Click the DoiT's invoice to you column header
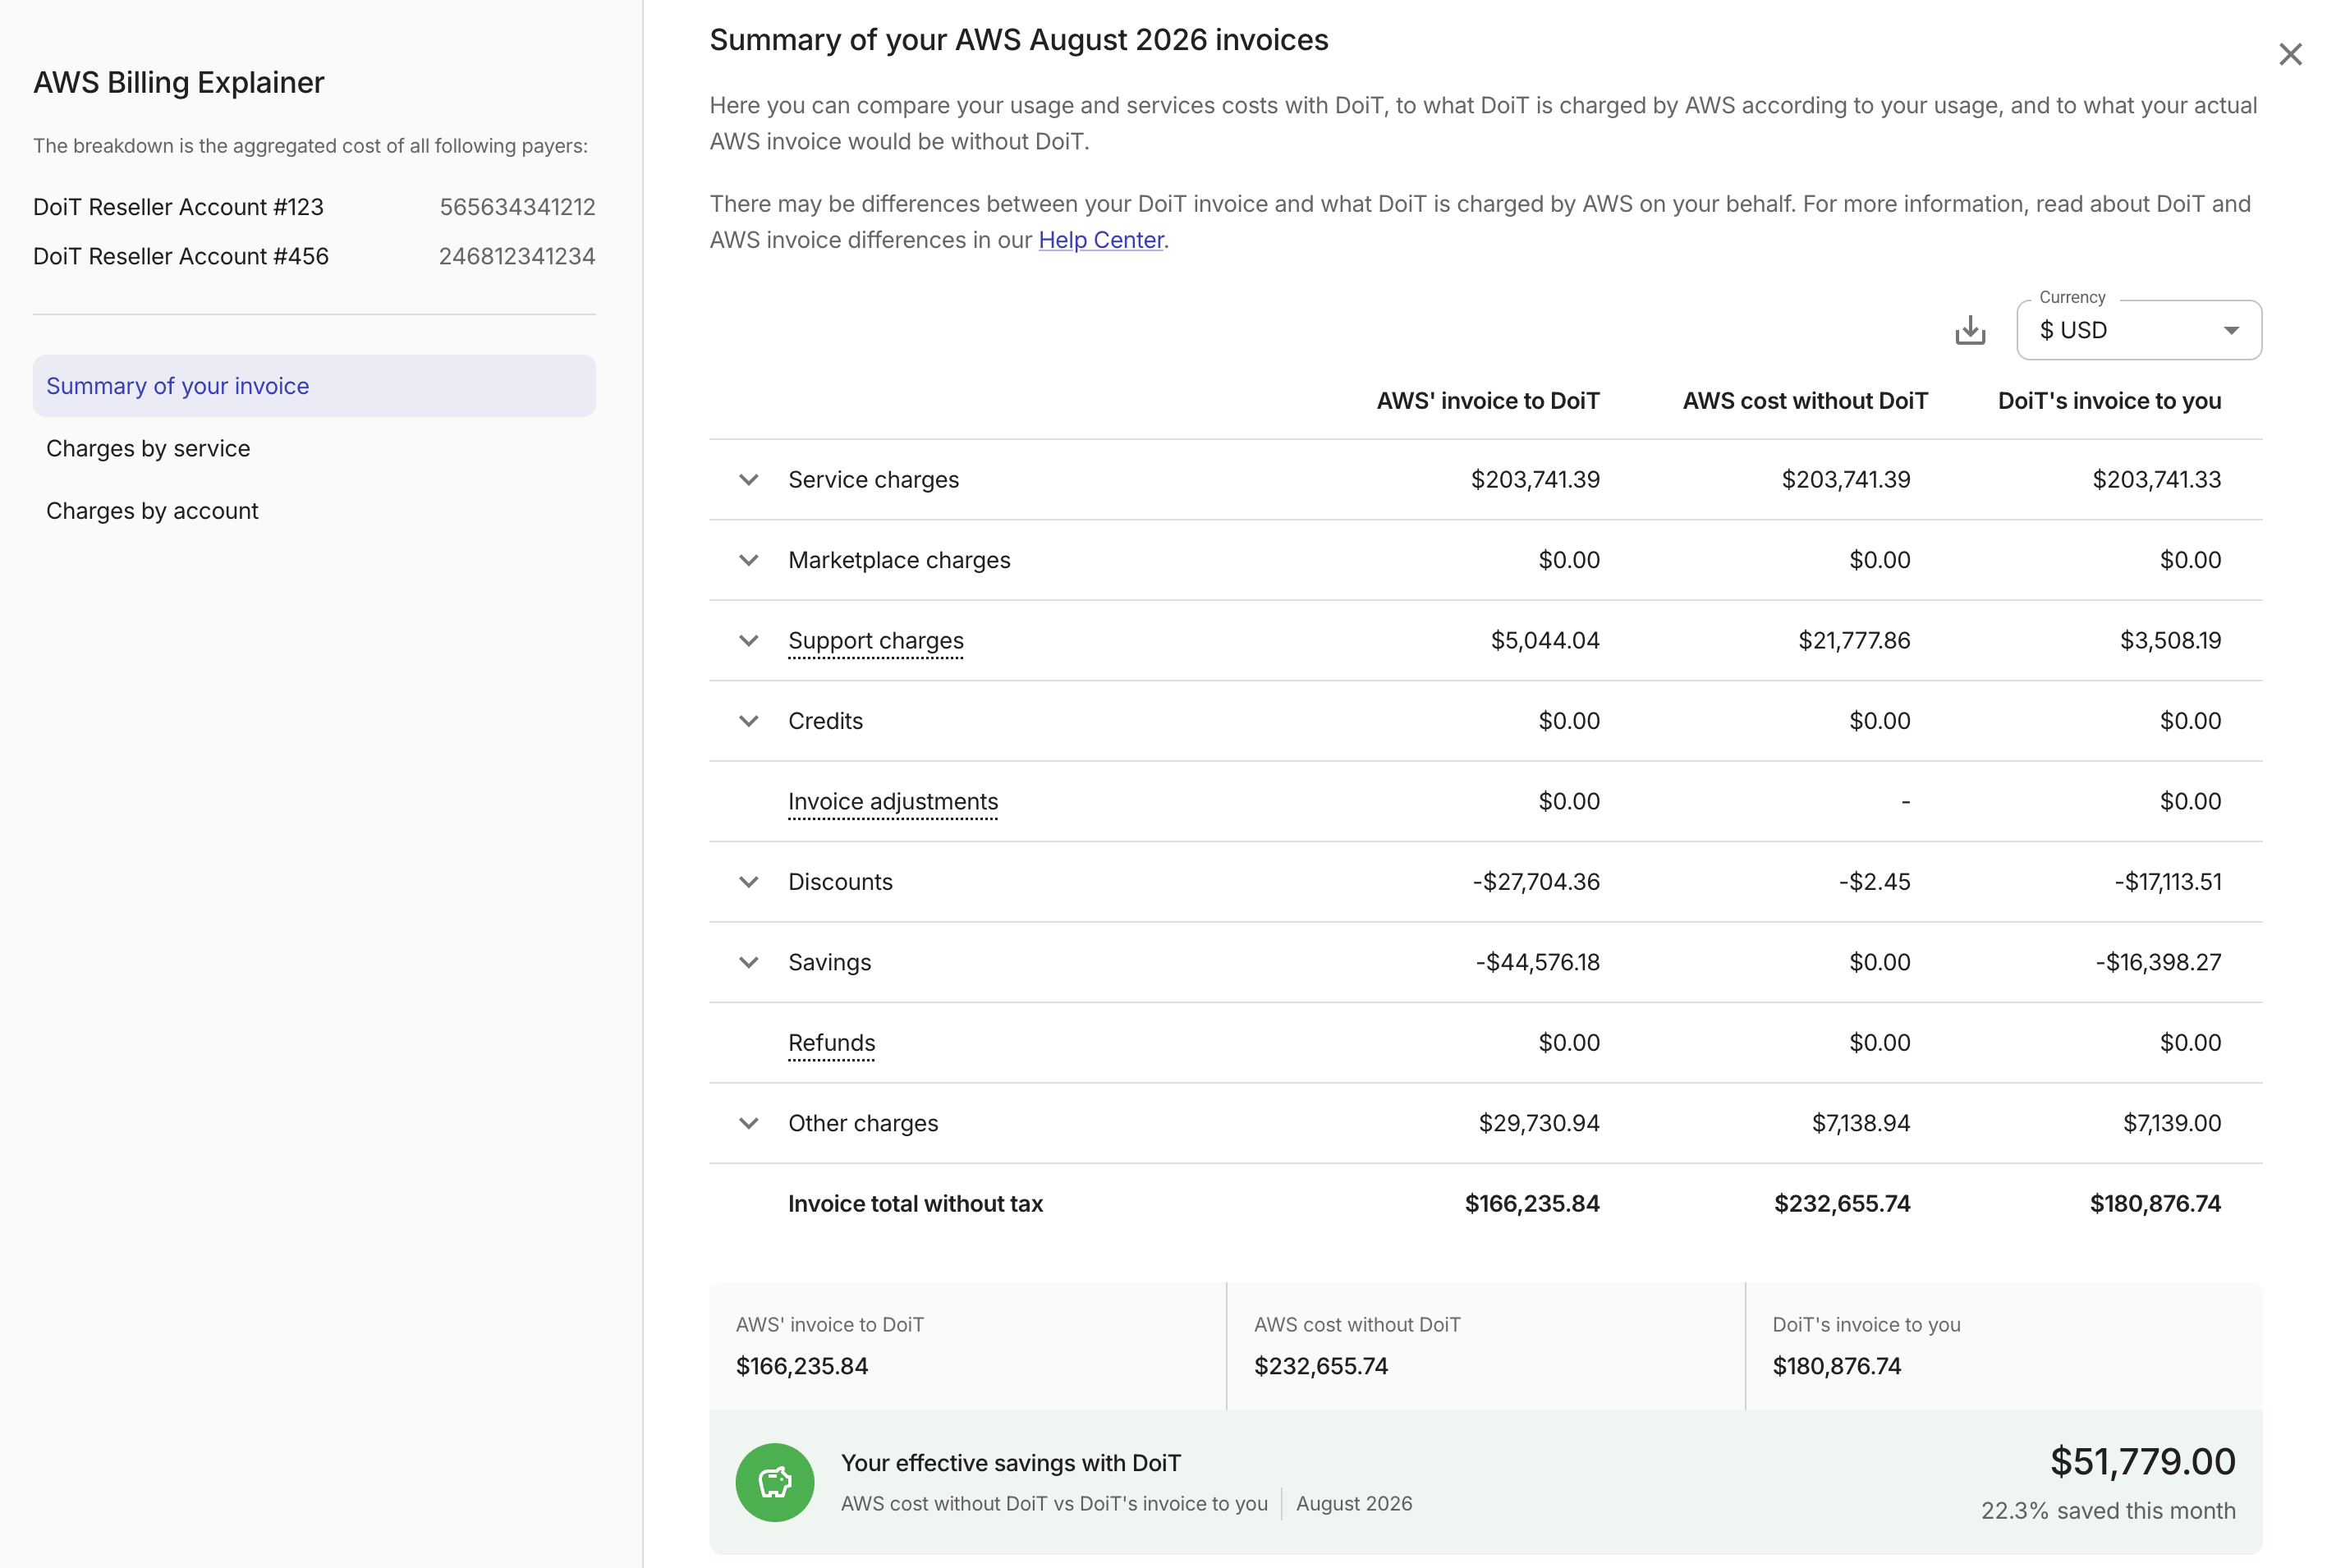 (x=2109, y=401)
